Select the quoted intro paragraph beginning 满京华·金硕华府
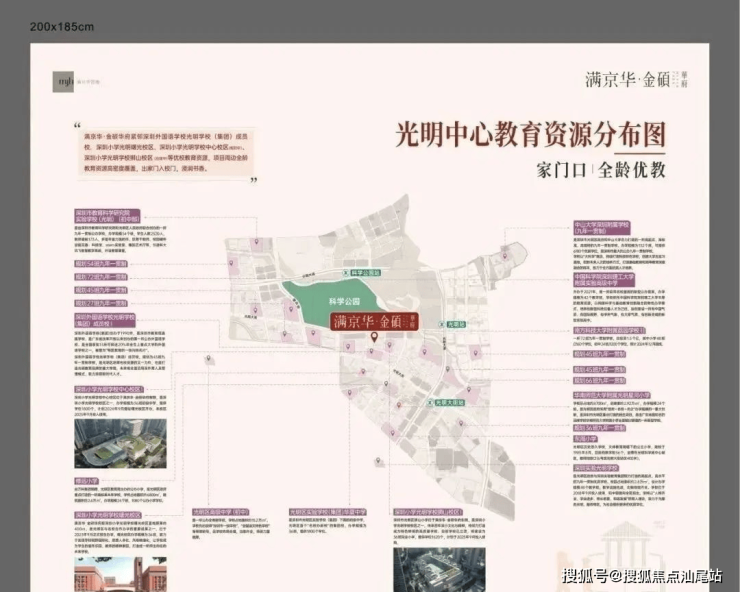Image resolution: width=740 pixels, height=592 pixels. [166, 152]
